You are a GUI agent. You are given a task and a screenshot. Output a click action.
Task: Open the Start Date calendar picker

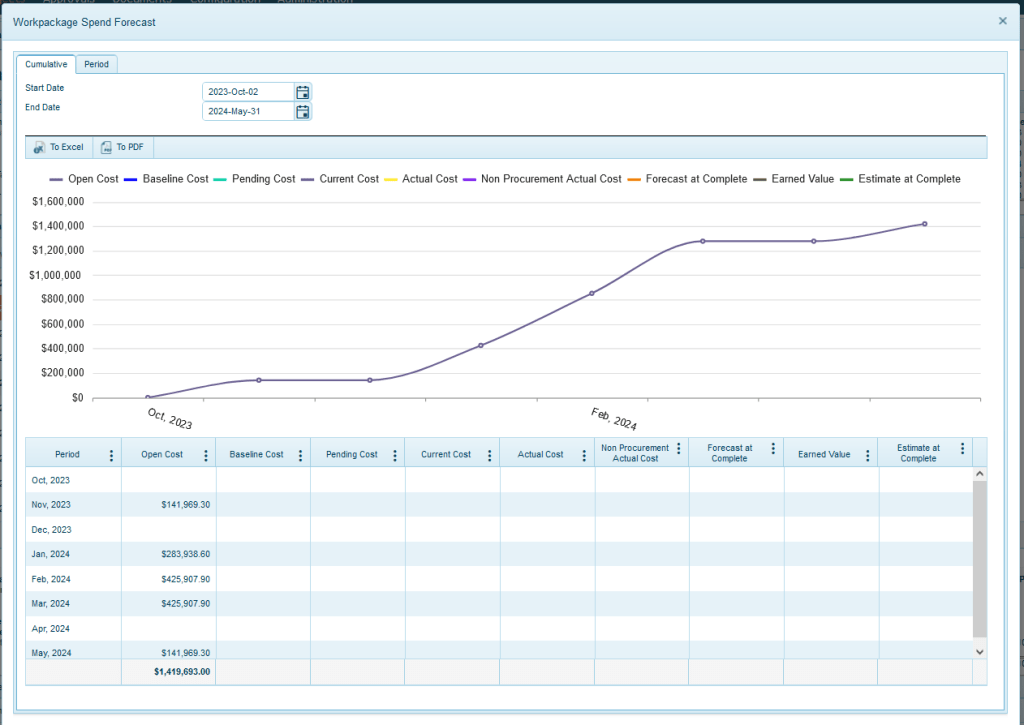(303, 91)
